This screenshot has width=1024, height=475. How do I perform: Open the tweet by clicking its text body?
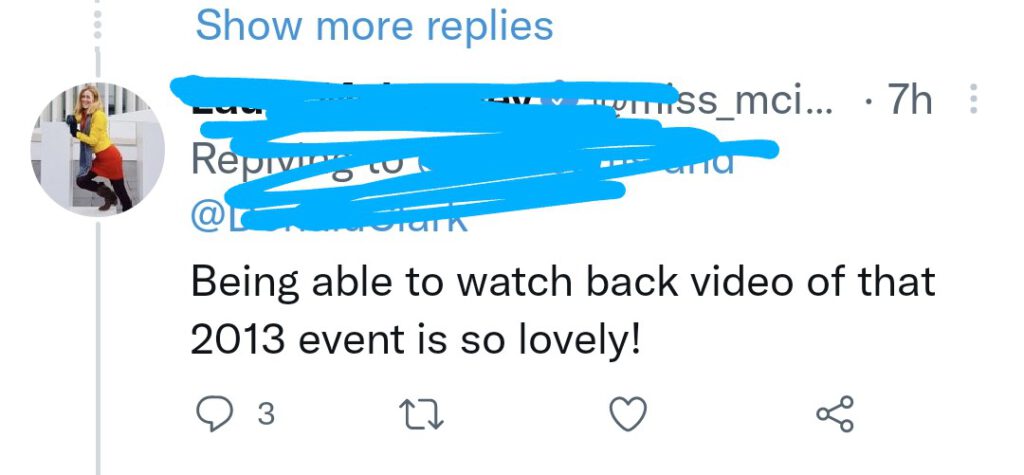tap(563, 310)
